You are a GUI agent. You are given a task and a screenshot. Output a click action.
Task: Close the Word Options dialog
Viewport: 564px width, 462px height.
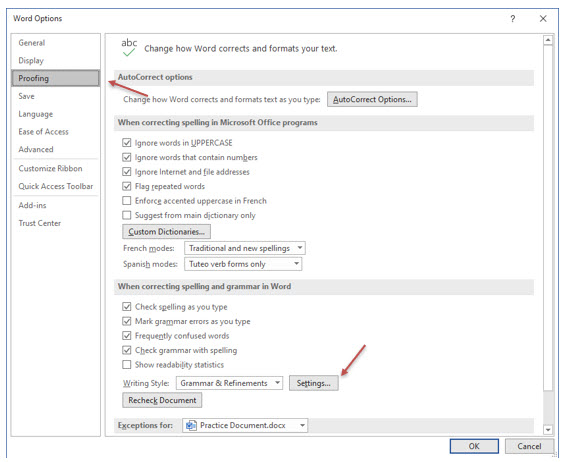pyautogui.click(x=543, y=19)
